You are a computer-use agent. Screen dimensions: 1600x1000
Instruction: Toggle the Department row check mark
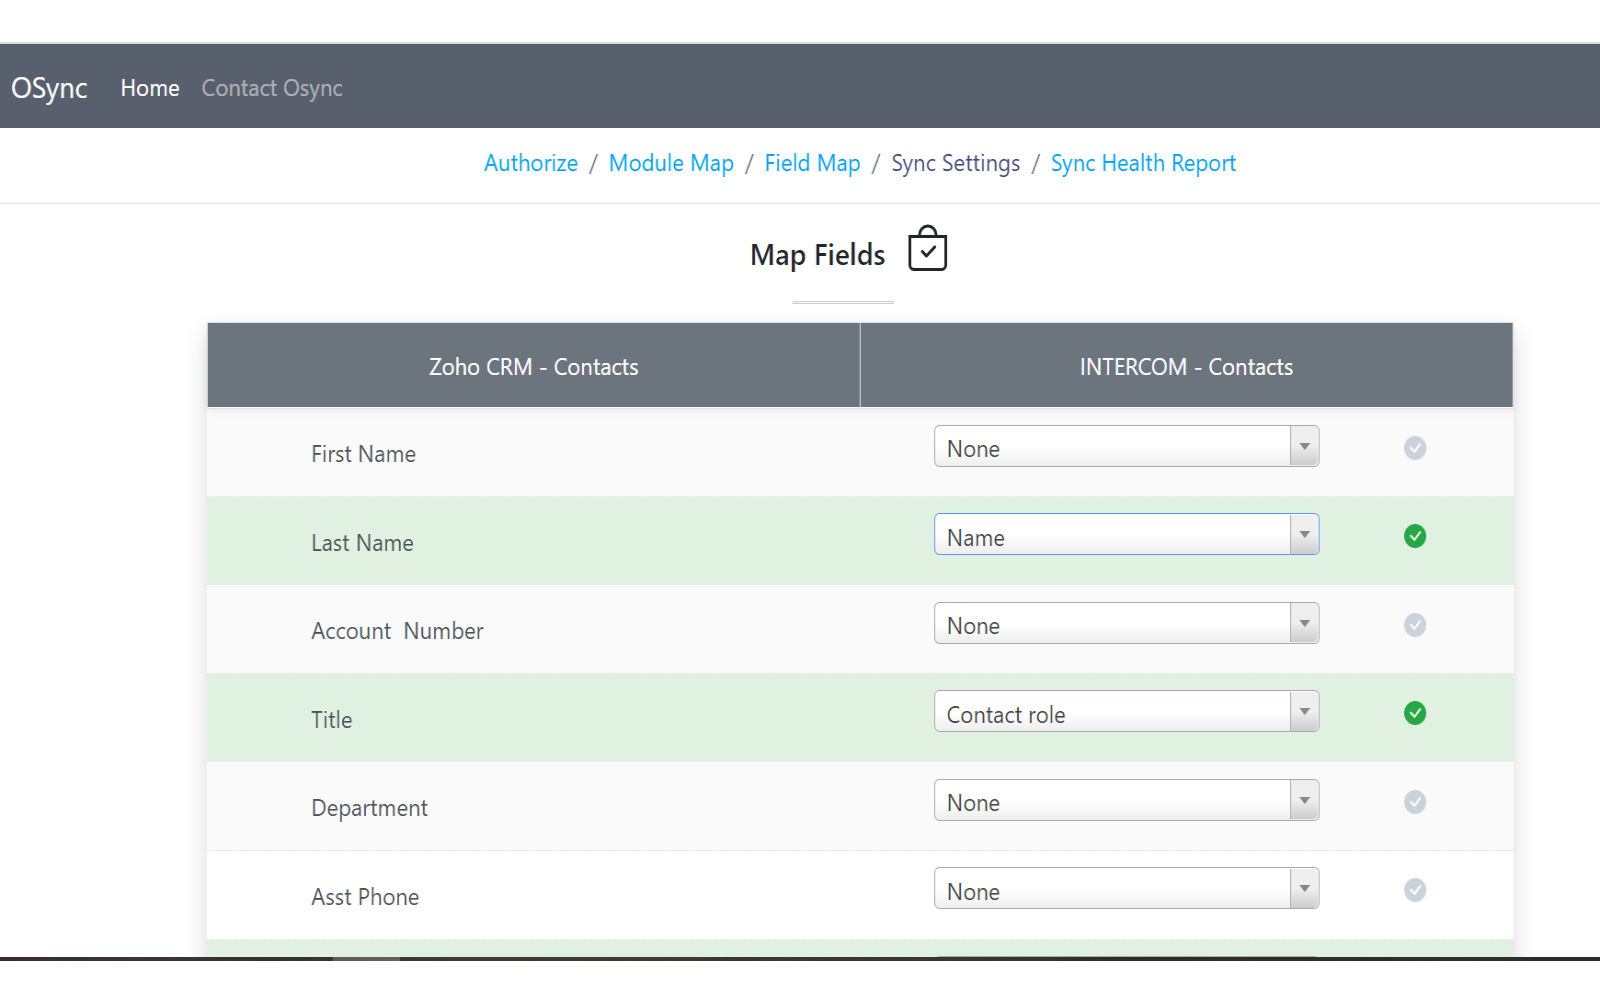point(1414,802)
